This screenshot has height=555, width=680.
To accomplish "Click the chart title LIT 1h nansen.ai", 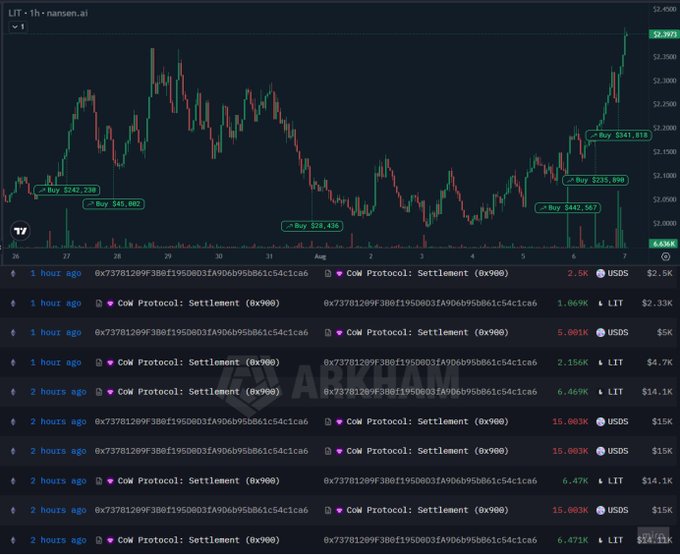I will click(x=48, y=13).
